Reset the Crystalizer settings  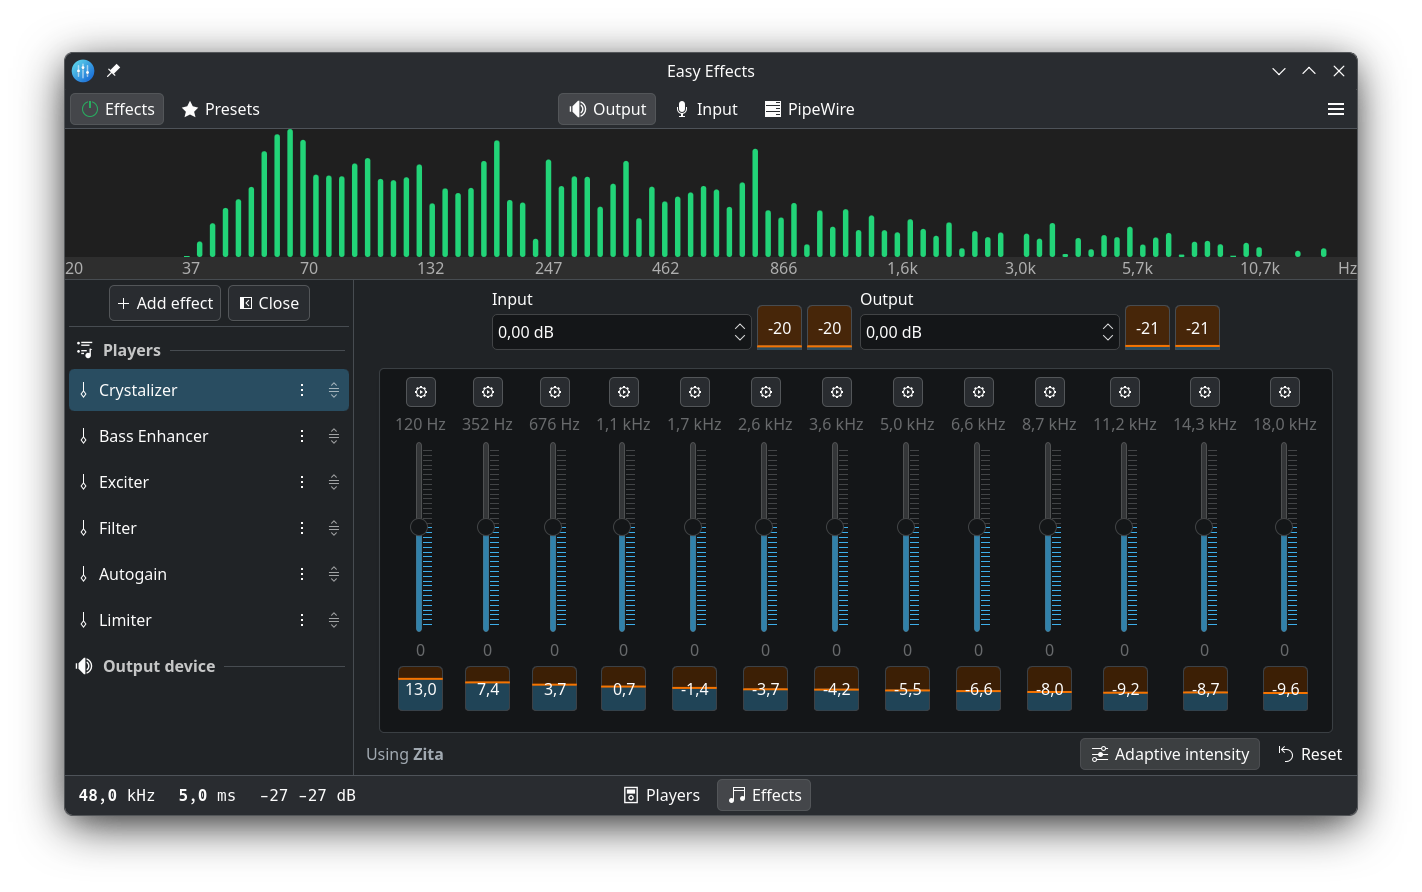coord(1310,754)
